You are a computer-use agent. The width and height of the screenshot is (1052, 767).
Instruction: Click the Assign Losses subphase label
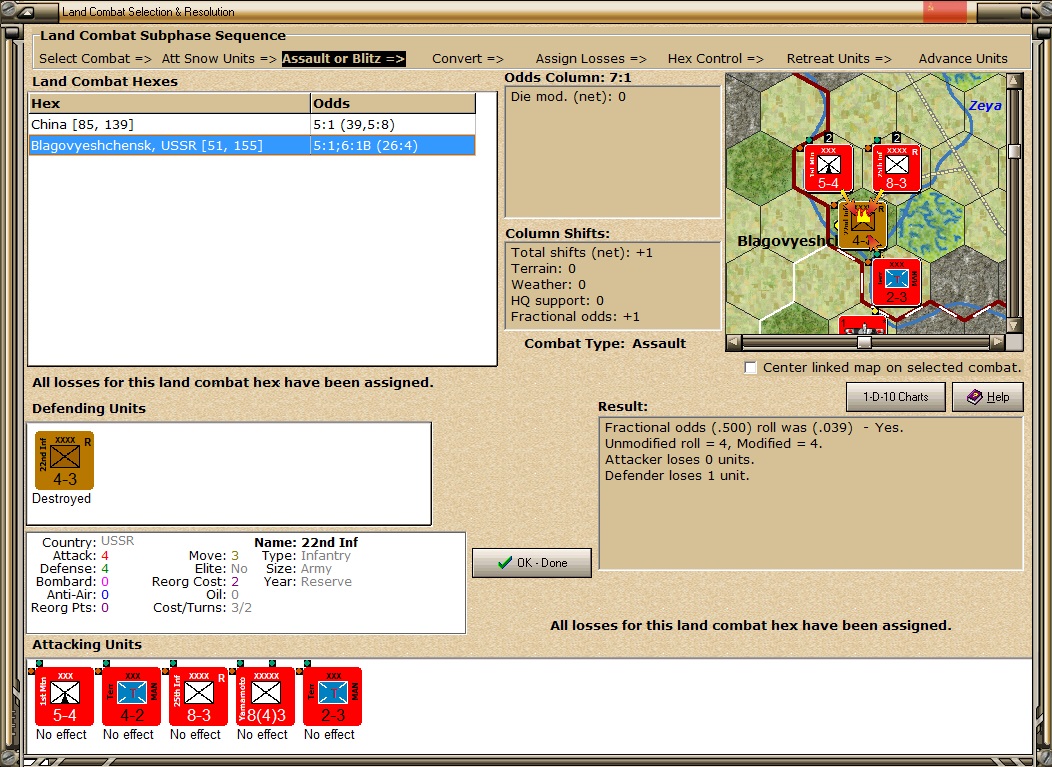pos(591,58)
